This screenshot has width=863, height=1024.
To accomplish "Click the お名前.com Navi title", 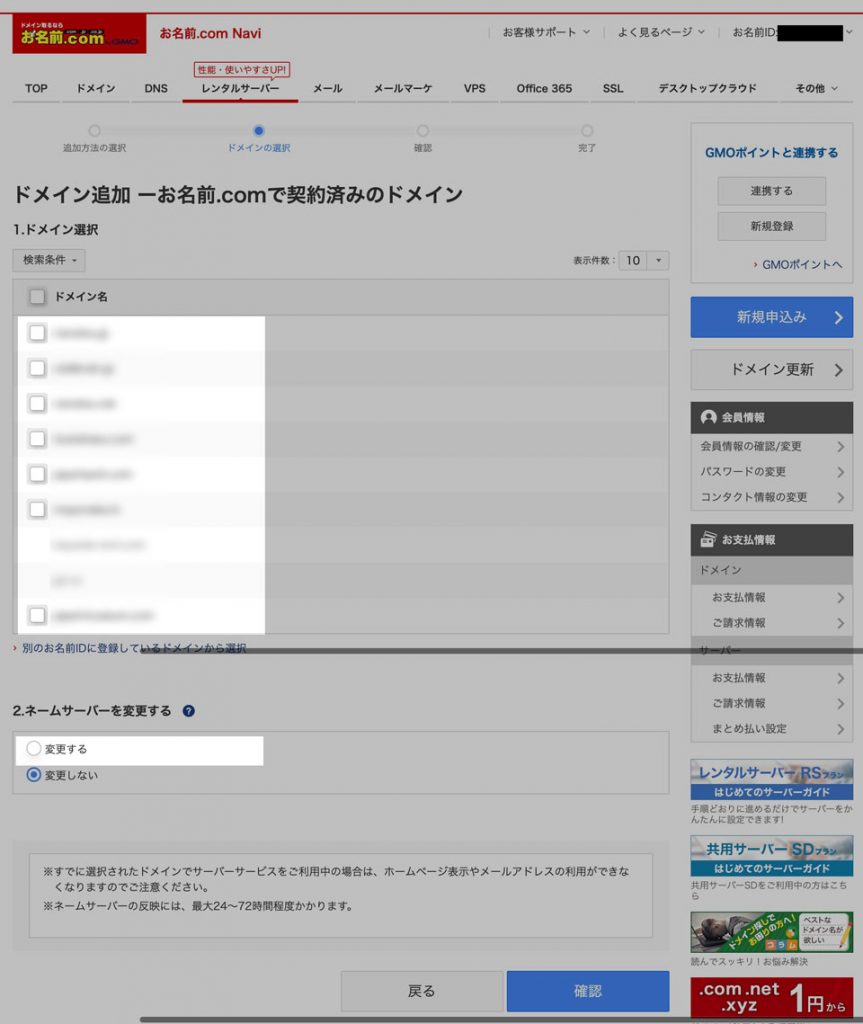I will tap(210, 33).
